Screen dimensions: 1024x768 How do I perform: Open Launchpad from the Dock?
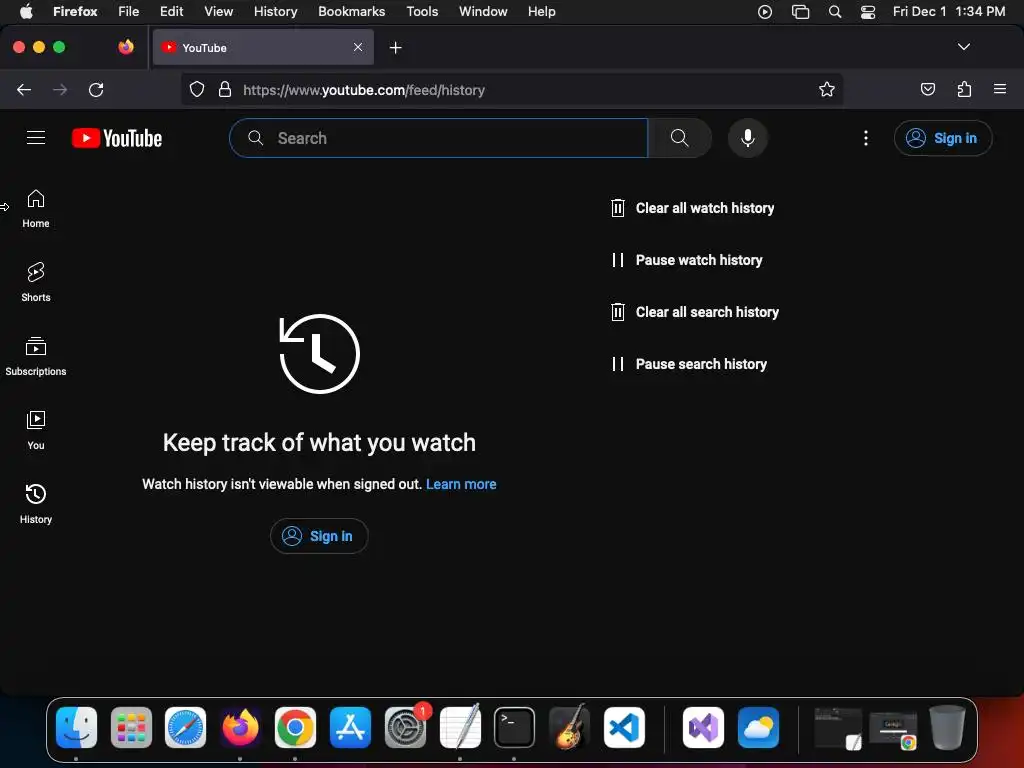(131, 728)
